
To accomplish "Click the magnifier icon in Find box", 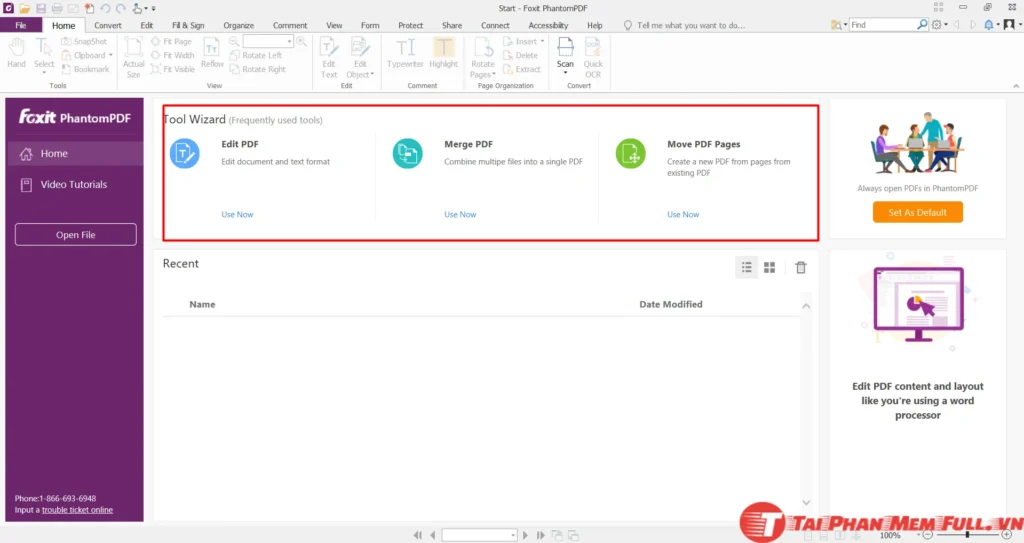I will point(921,25).
